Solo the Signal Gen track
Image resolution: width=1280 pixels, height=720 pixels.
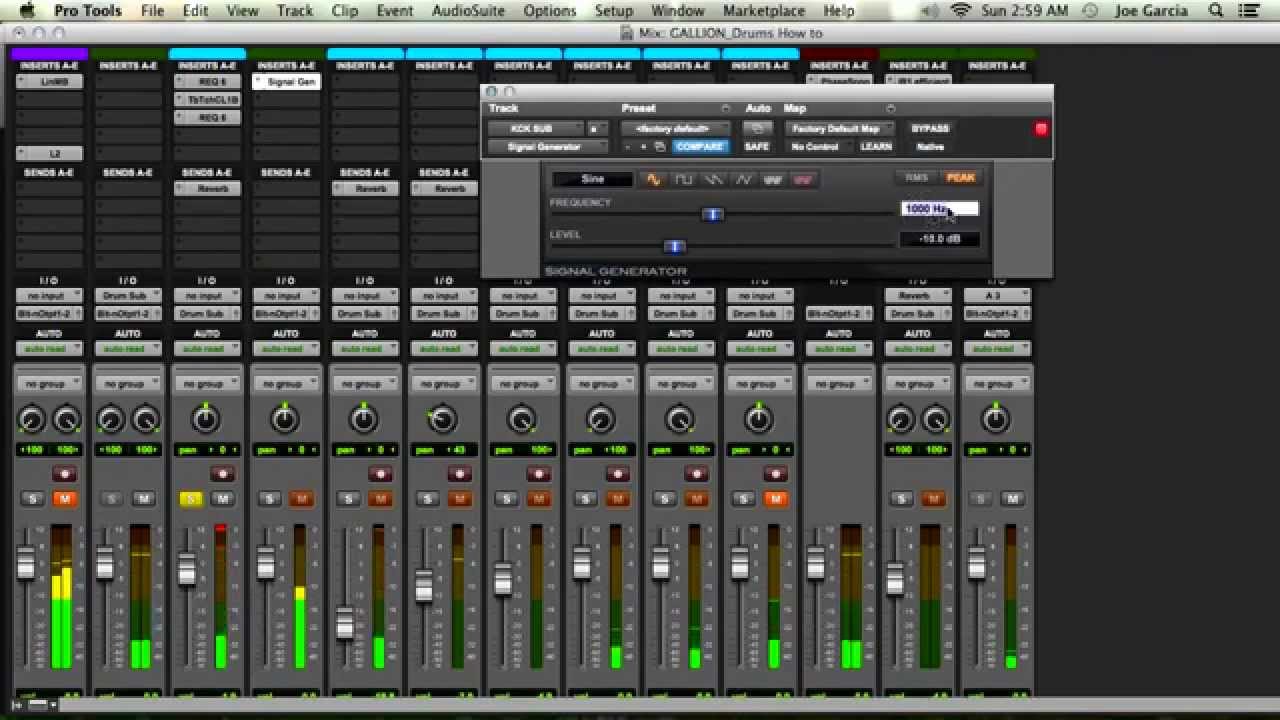point(269,499)
